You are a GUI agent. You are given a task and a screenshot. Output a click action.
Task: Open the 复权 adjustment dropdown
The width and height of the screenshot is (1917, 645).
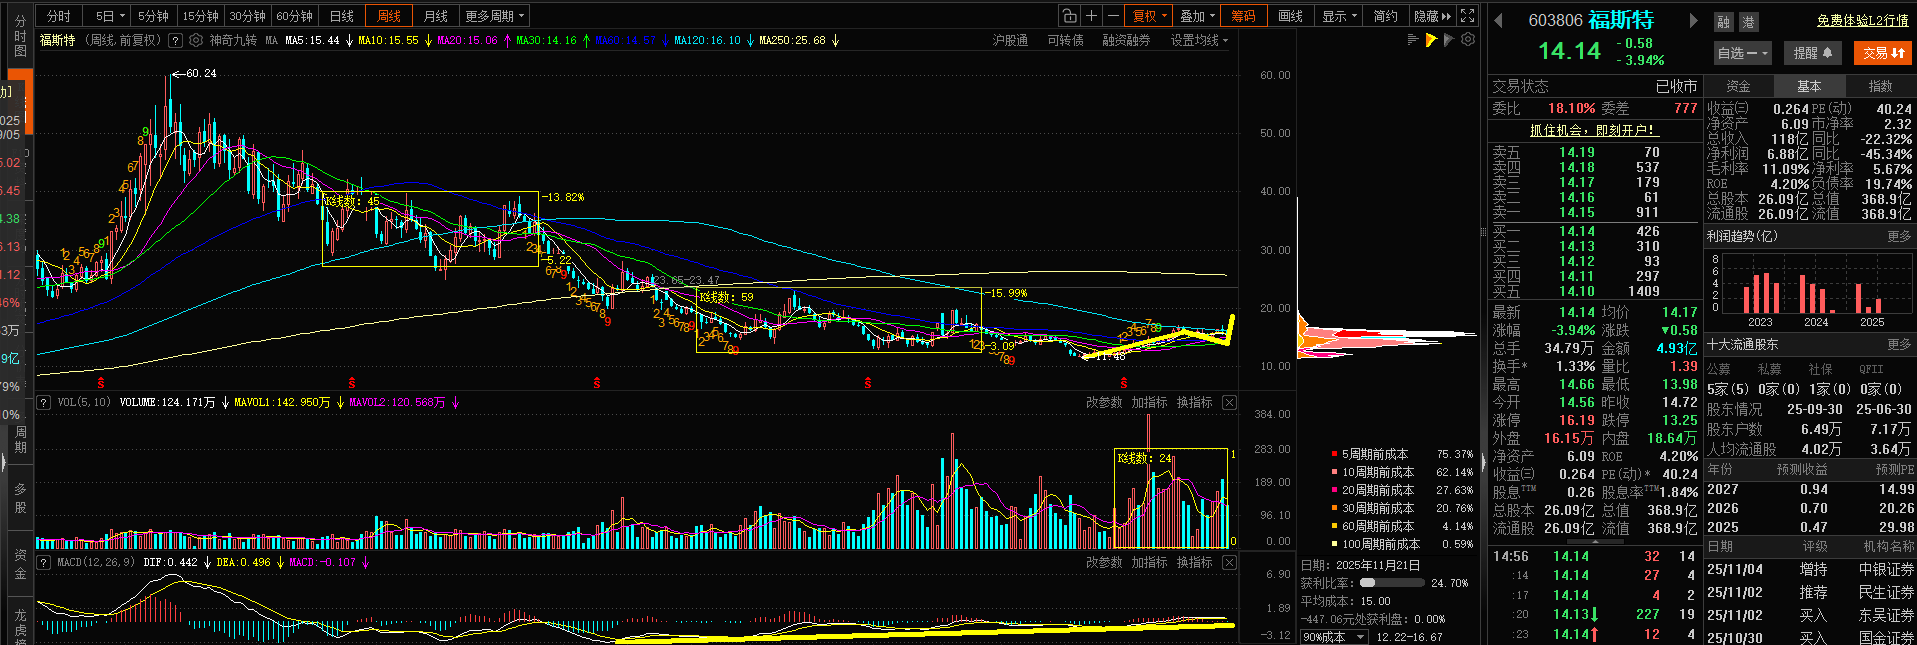point(1150,16)
